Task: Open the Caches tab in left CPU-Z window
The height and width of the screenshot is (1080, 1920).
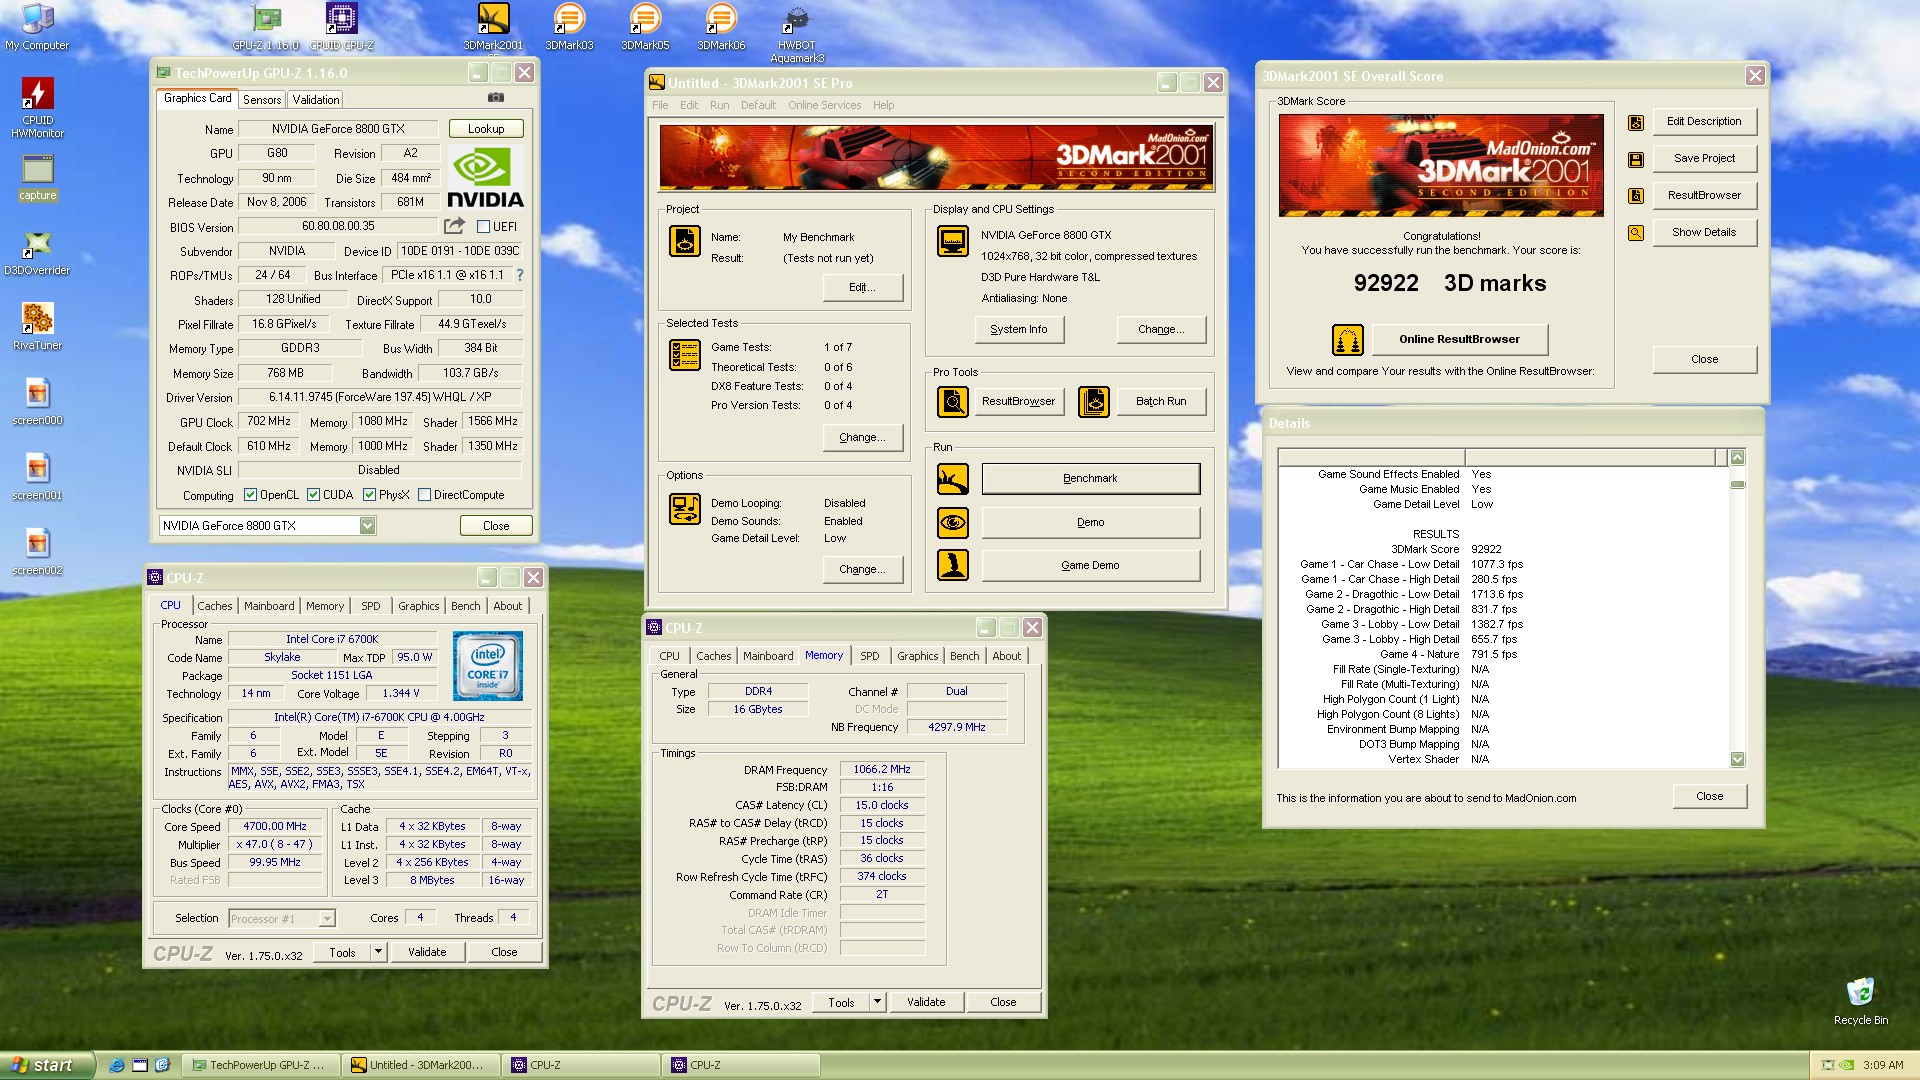Action: [x=214, y=606]
